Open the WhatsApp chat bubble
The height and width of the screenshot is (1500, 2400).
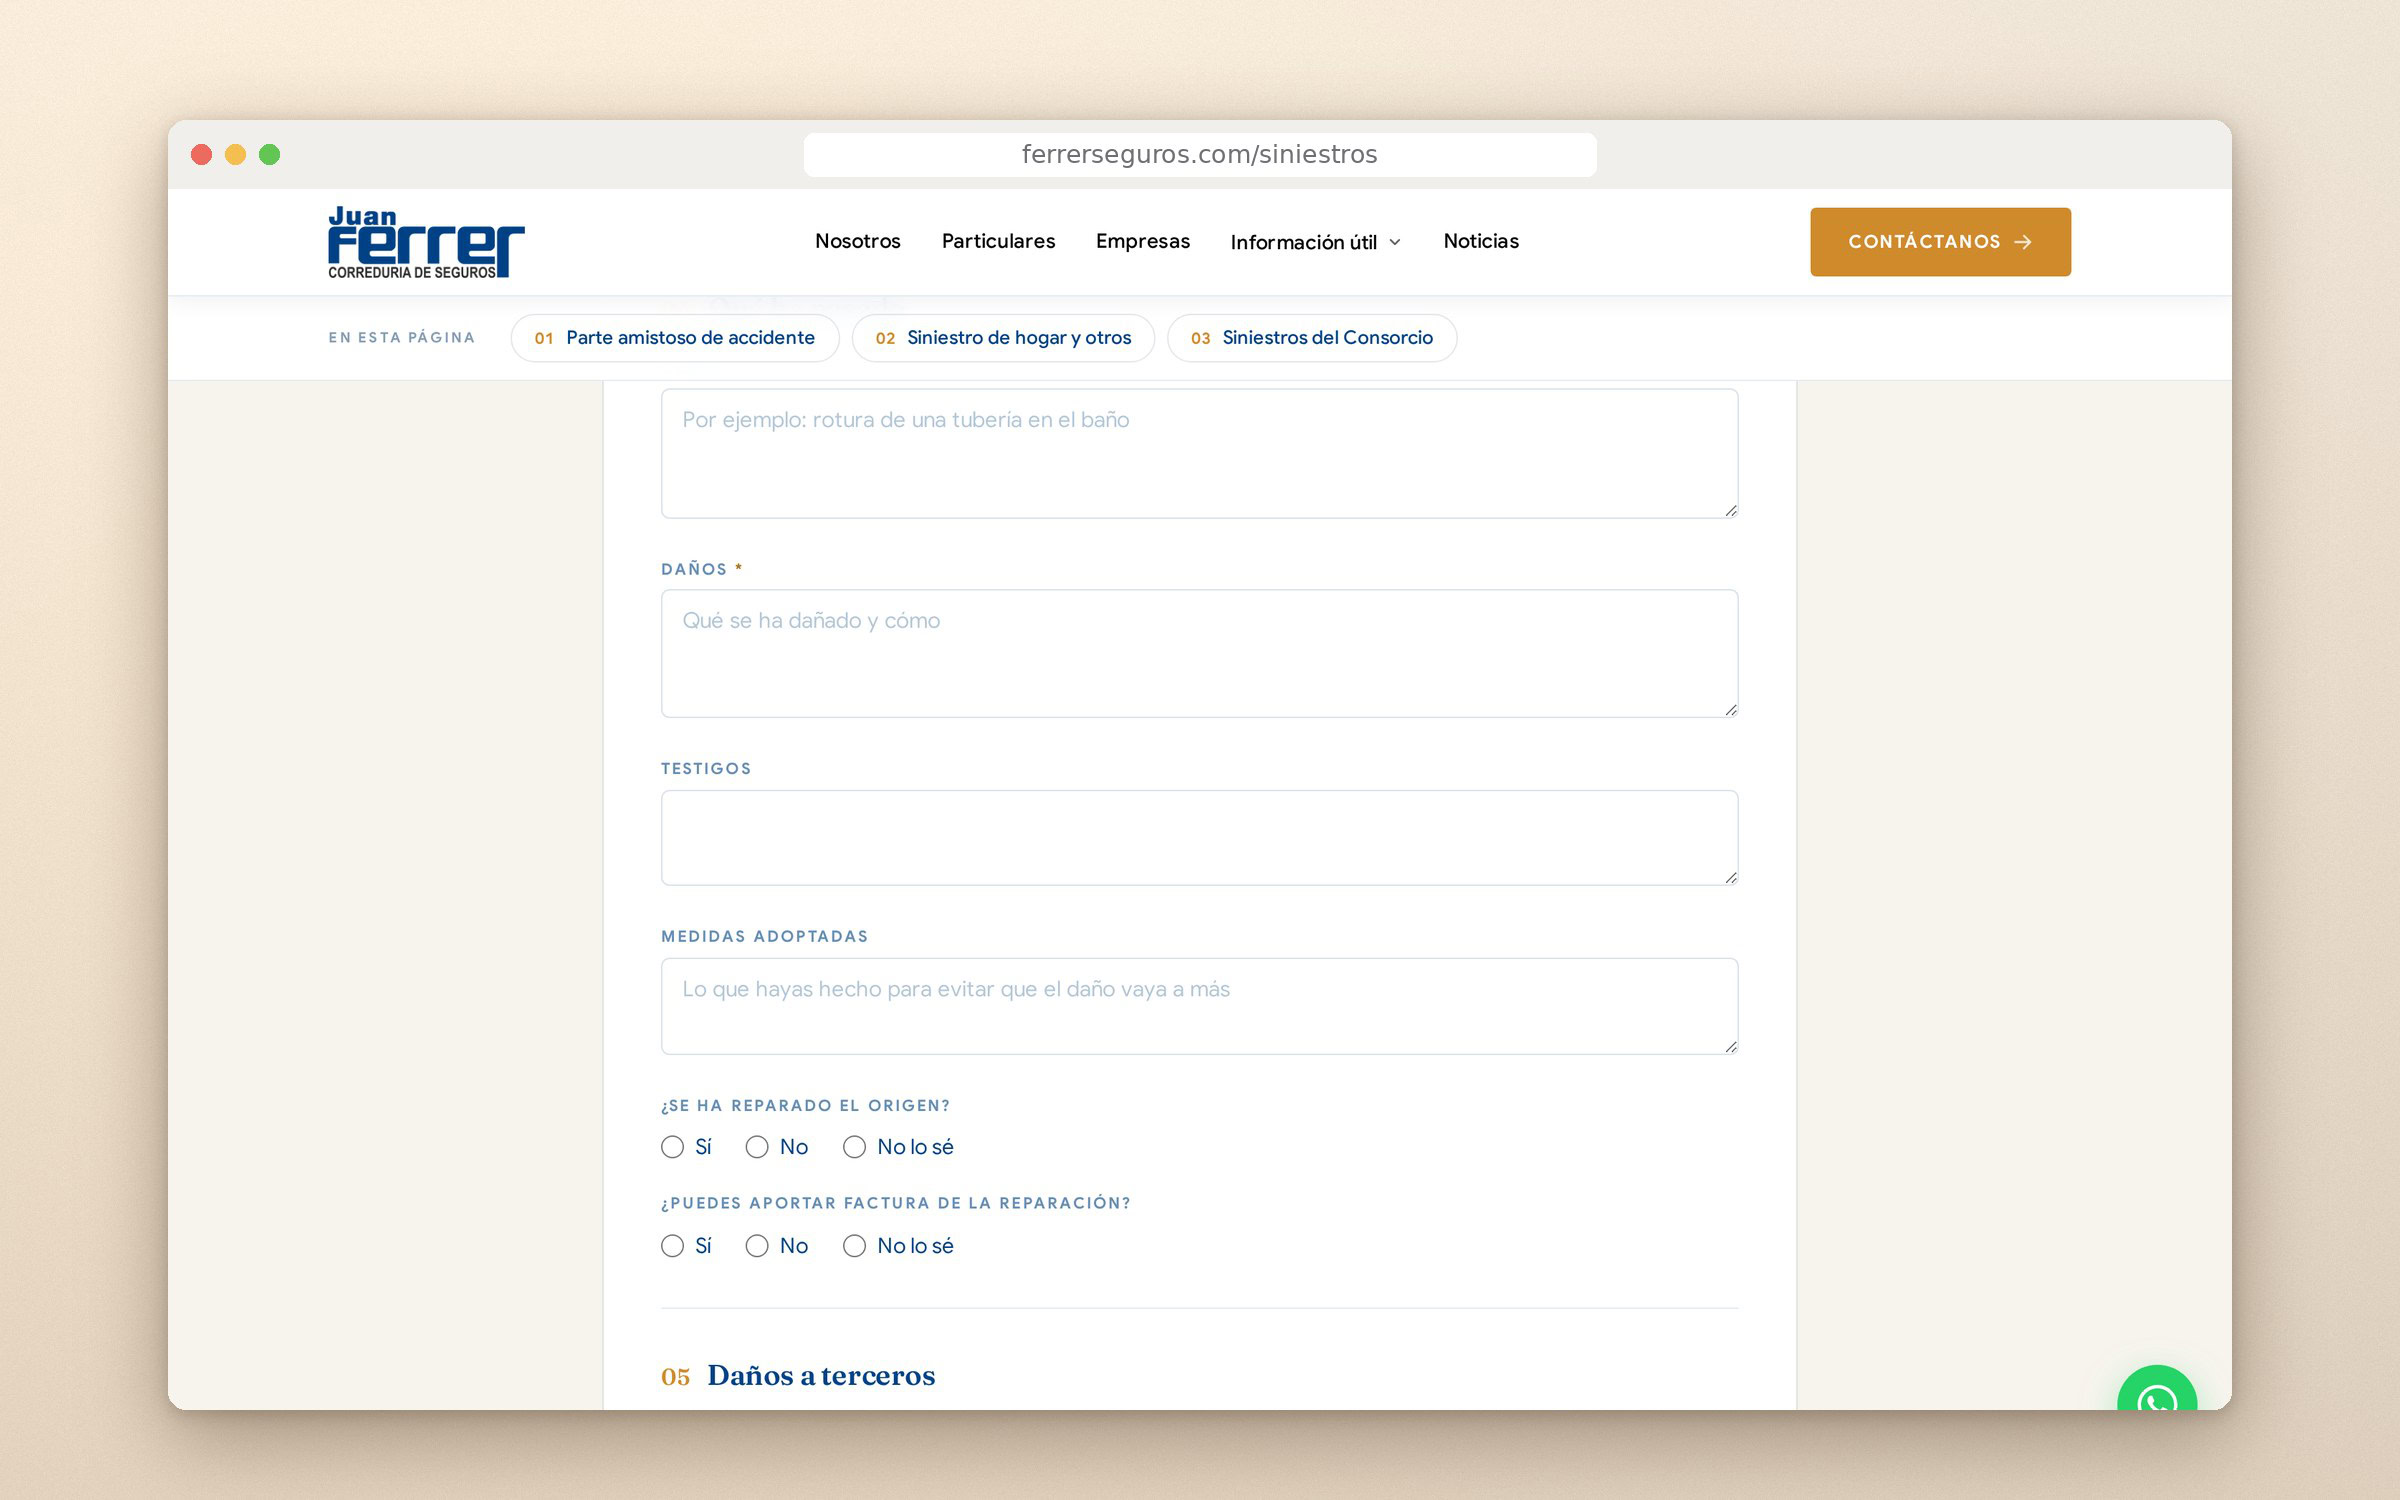(x=2156, y=1389)
